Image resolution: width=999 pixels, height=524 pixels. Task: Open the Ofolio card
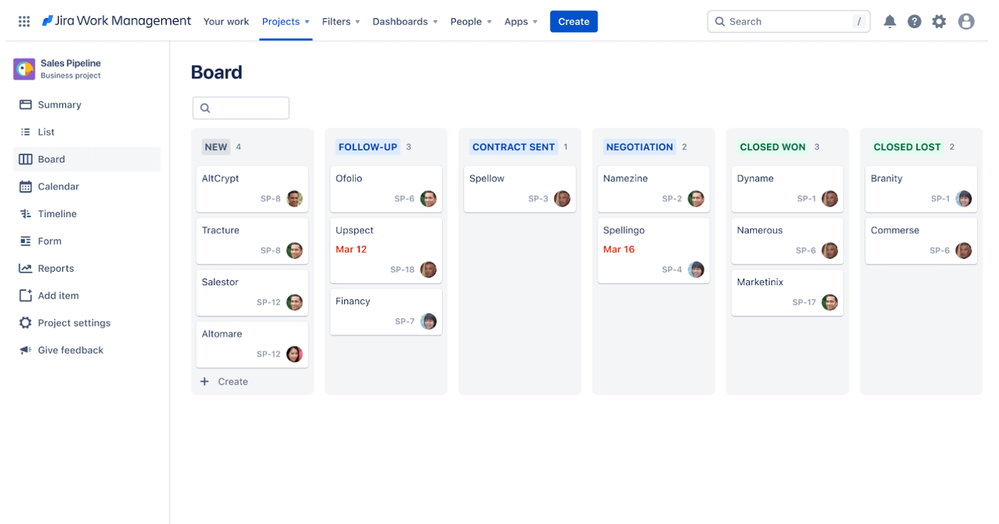(x=386, y=189)
